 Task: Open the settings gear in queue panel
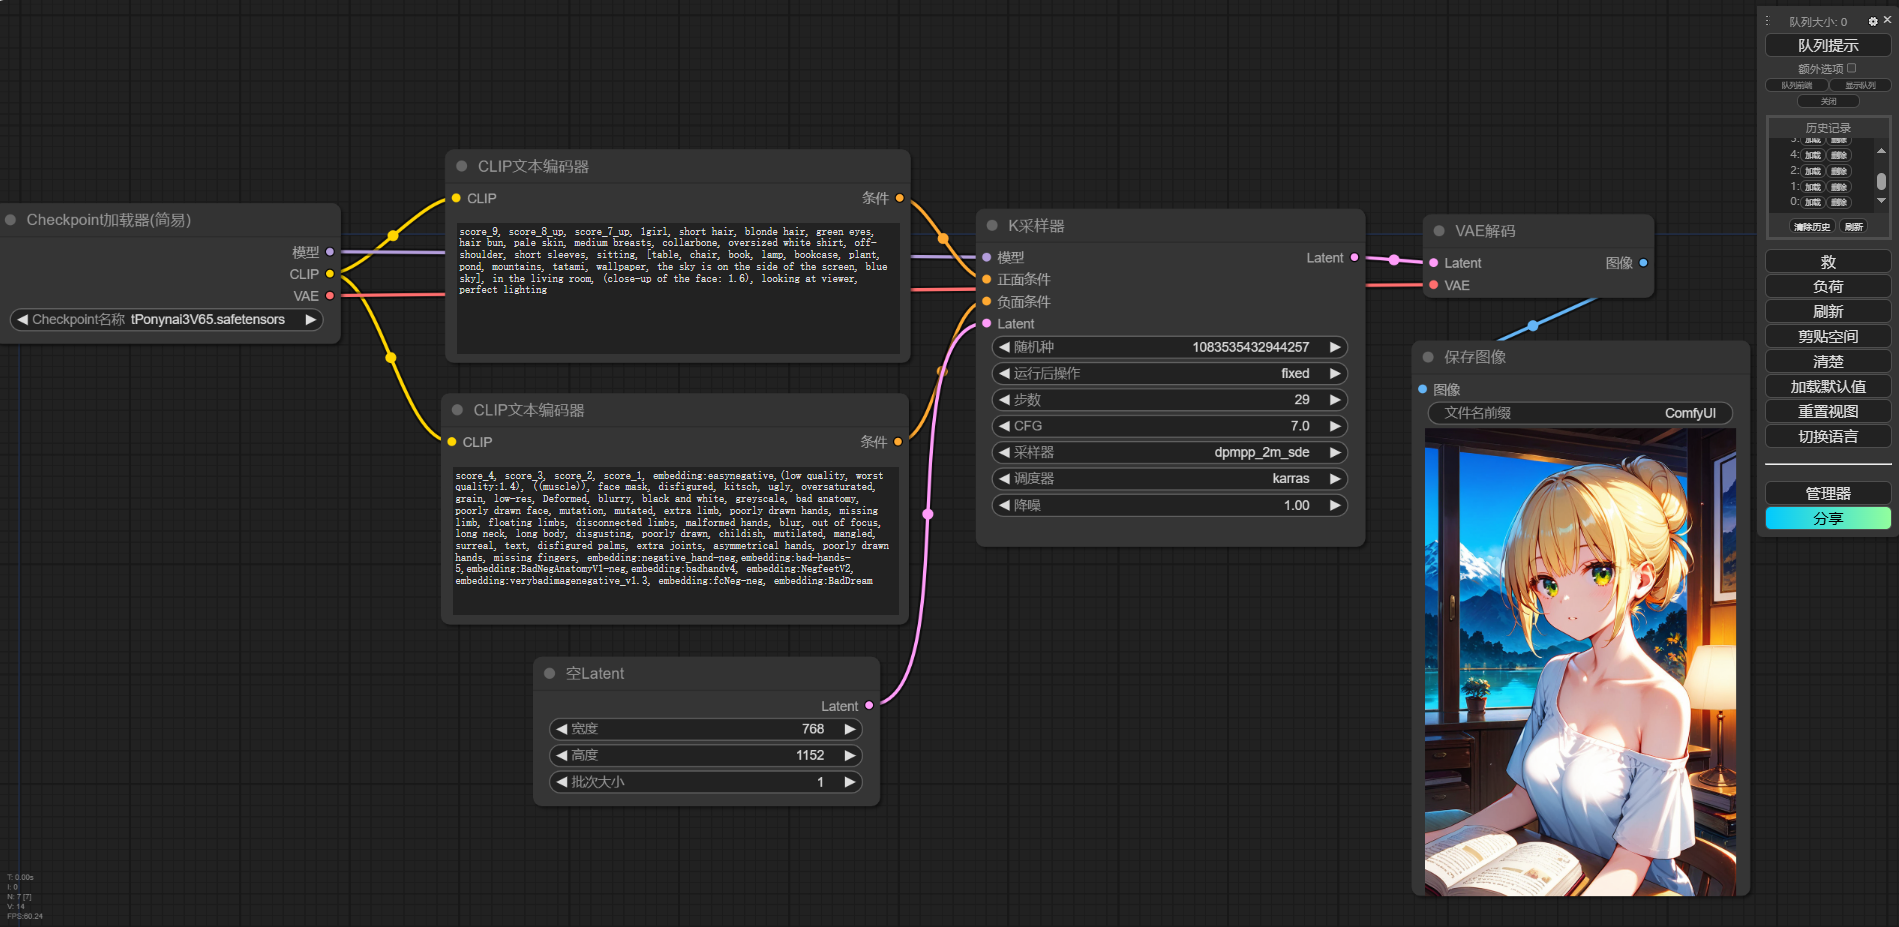click(x=1873, y=21)
